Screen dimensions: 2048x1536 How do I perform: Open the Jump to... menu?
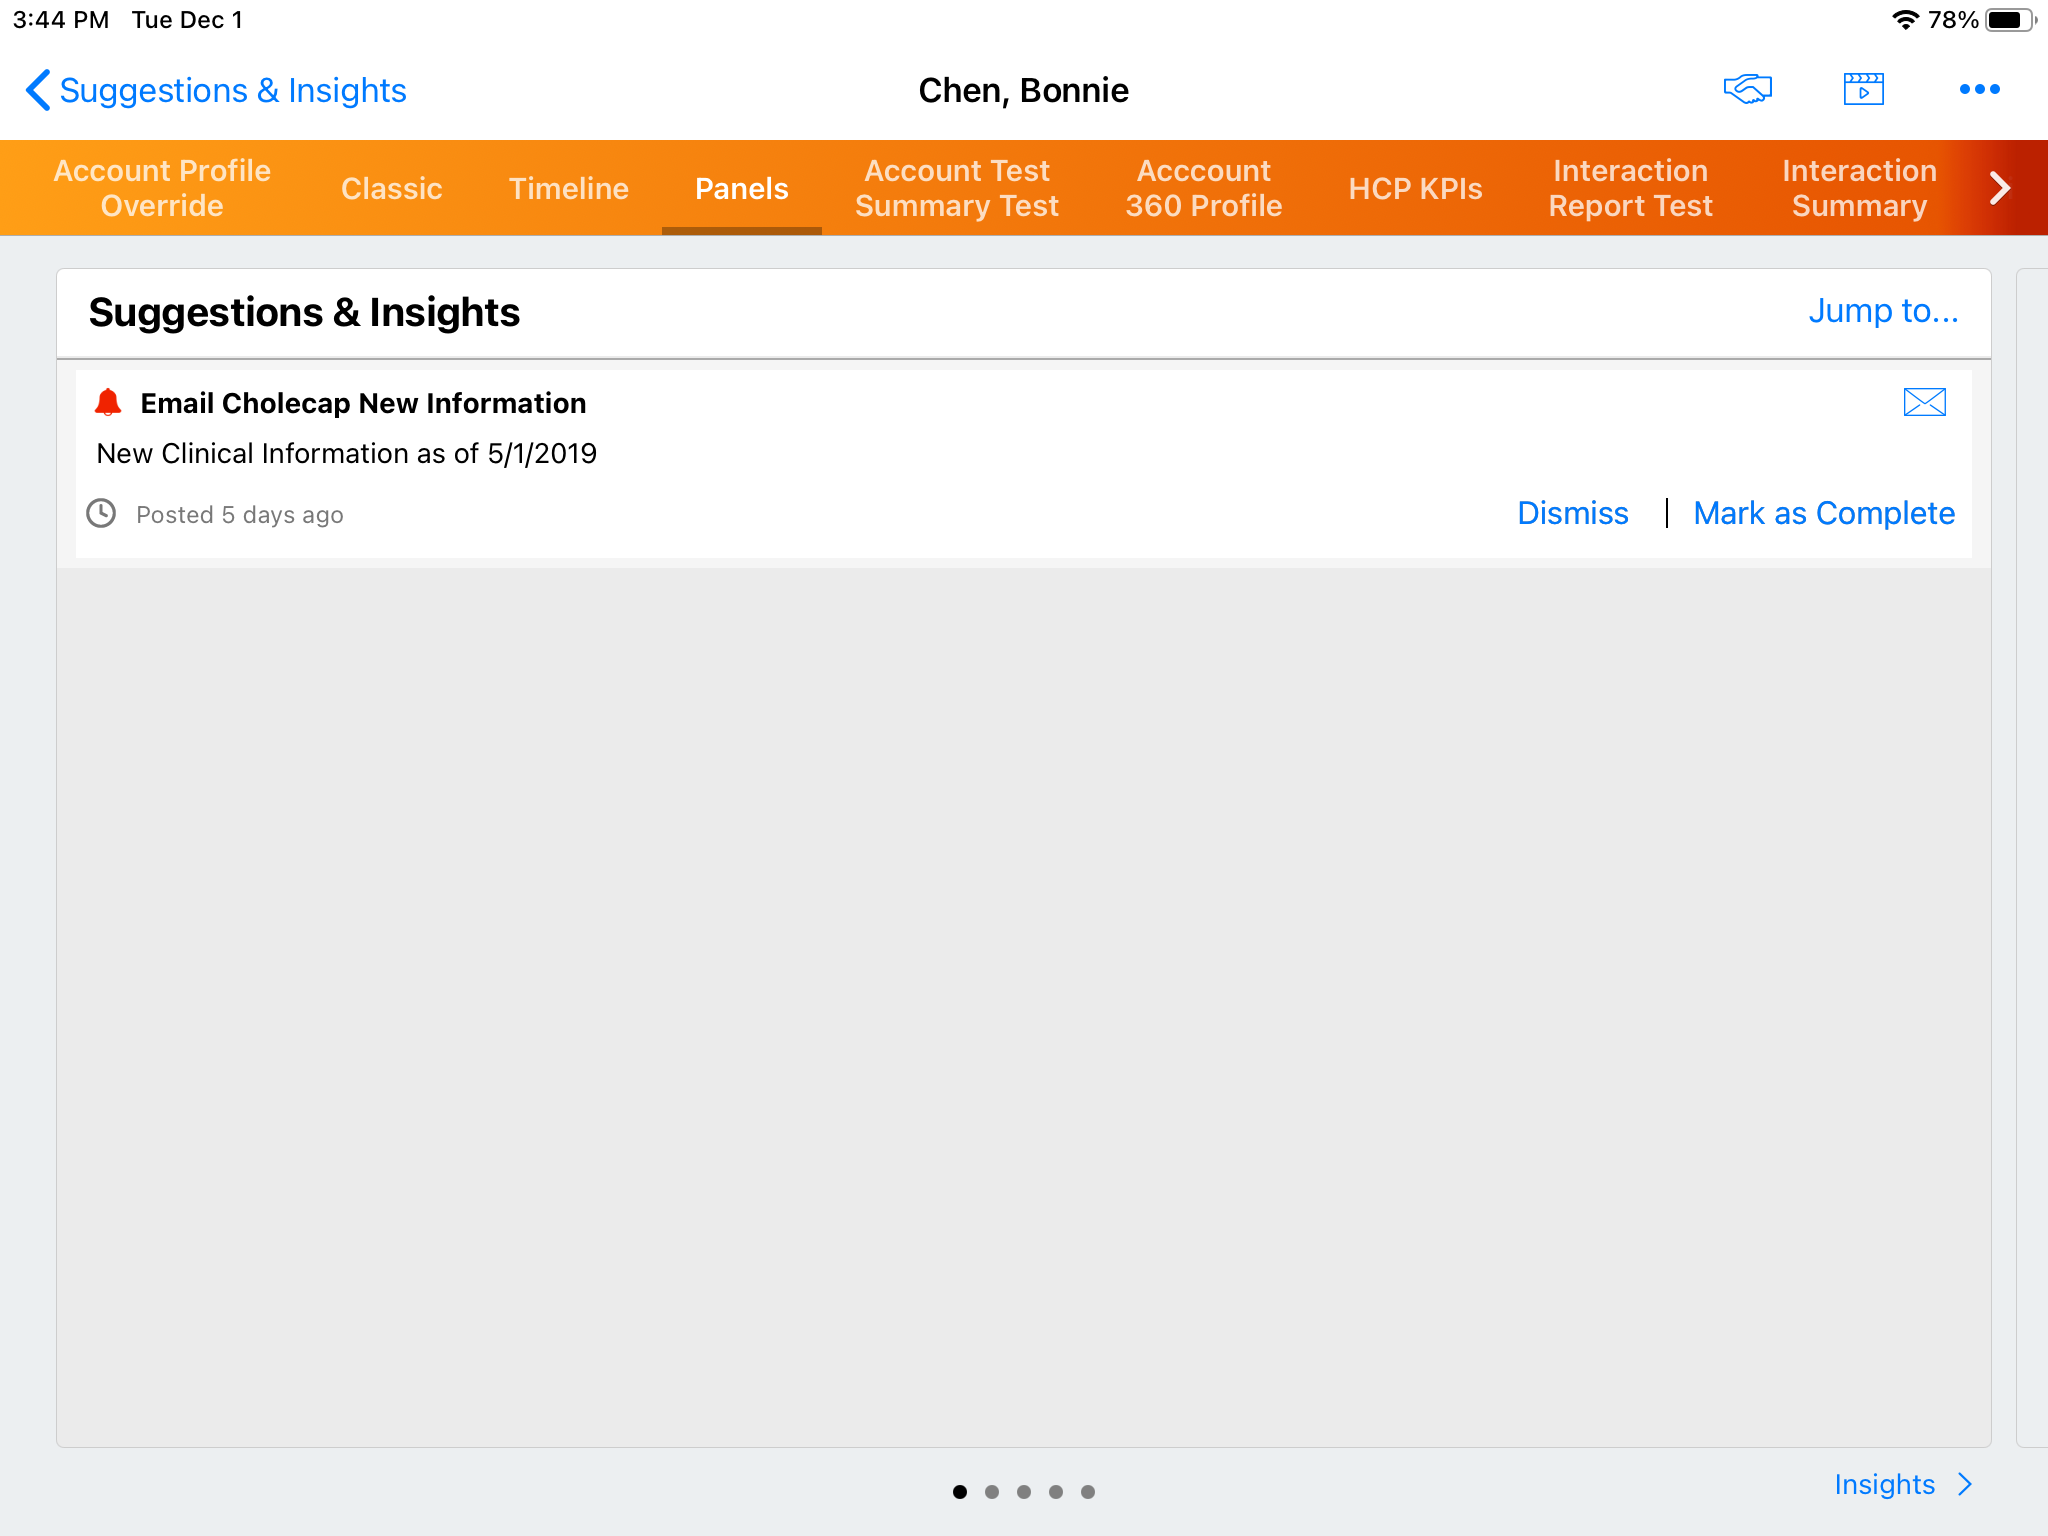(1882, 311)
